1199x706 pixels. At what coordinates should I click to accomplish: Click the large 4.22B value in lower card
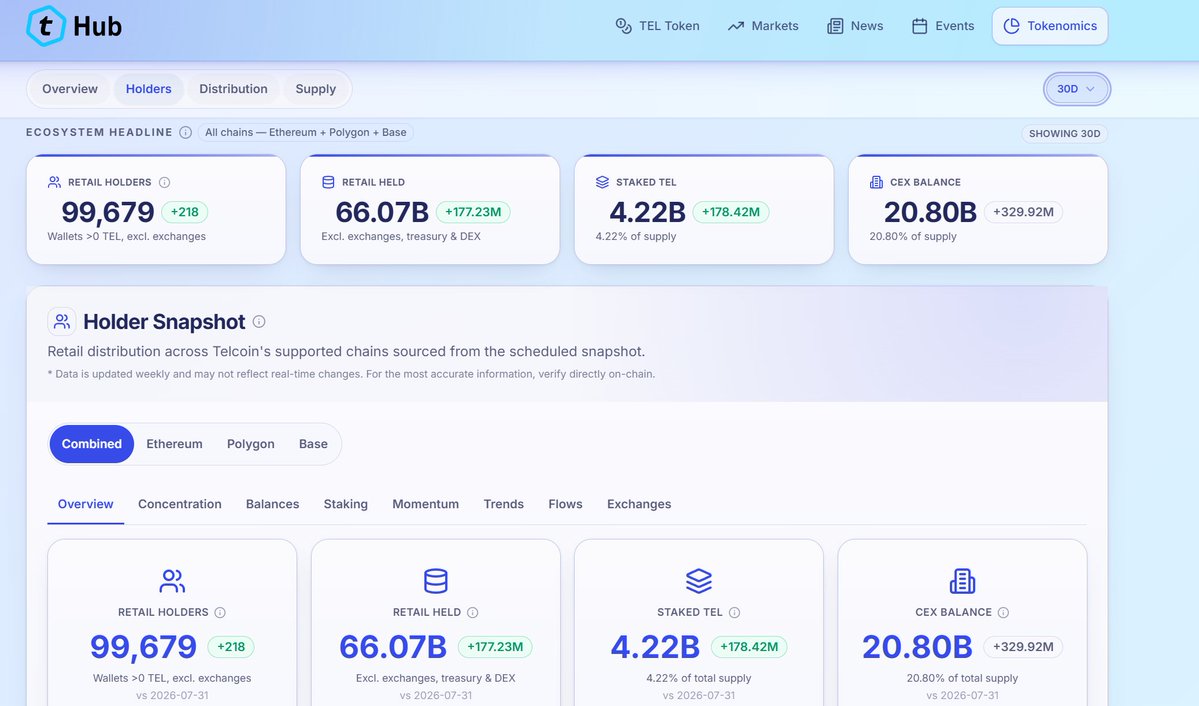pyautogui.click(x=655, y=647)
